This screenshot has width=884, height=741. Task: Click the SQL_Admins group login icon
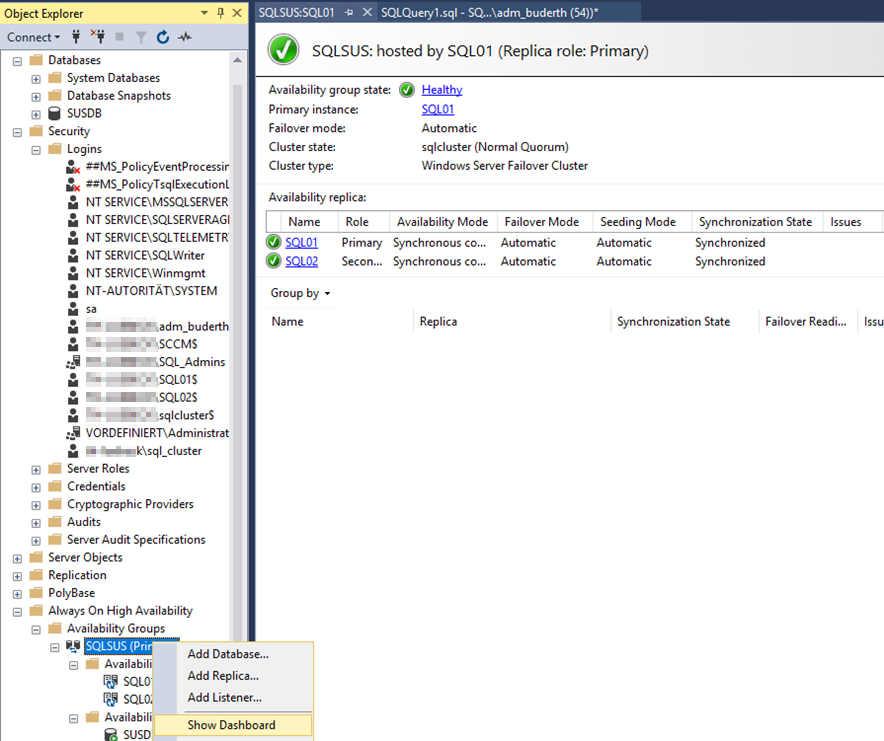coord(73,362)
